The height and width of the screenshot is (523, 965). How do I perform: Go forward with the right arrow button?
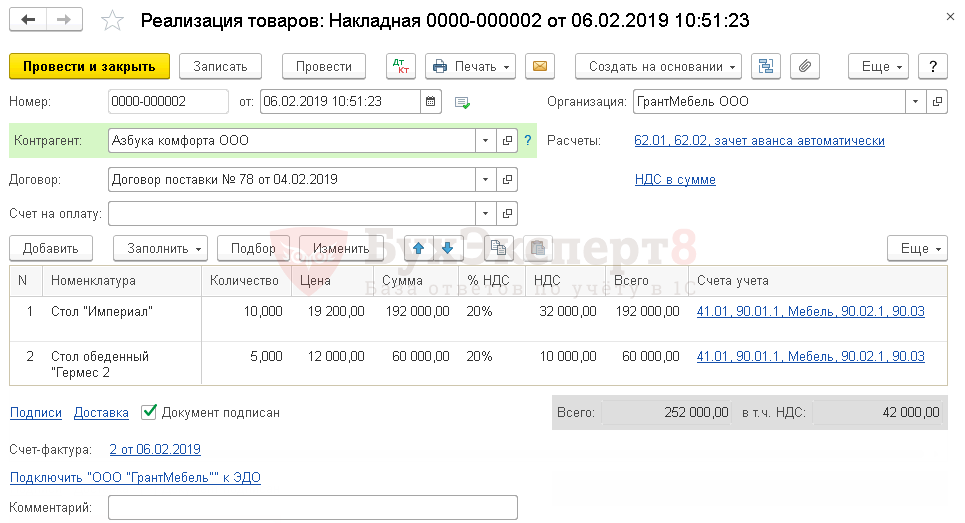click(x=64, y=20)
